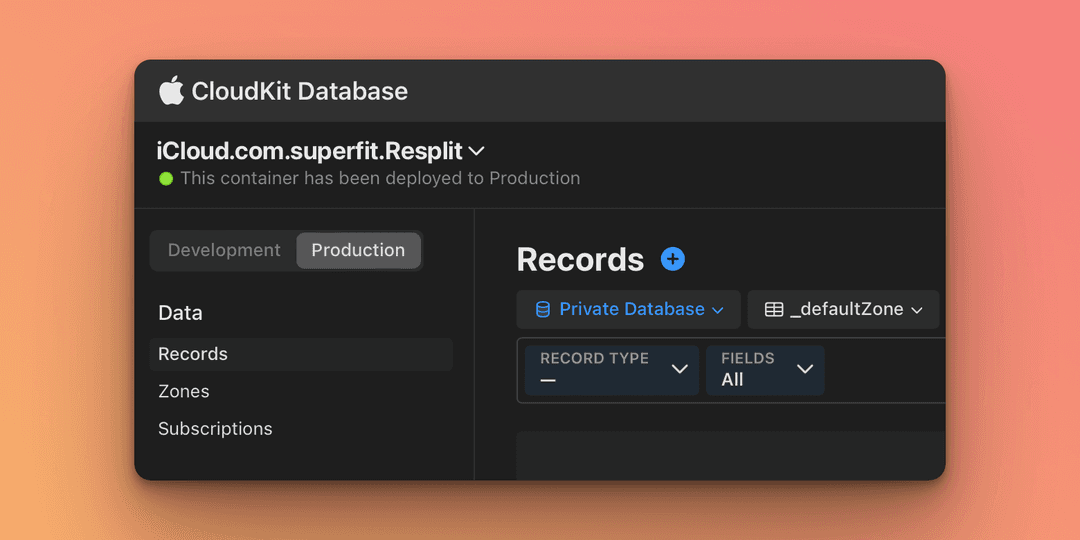
Task: Click the zone table grid icon
Action: (x=774, y=309)
